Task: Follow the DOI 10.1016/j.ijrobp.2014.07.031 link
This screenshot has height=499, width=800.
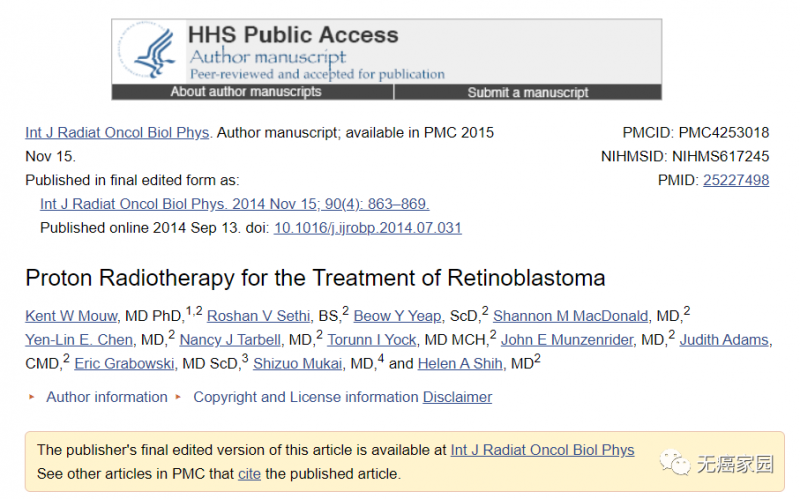Action: click(x=368, y=228)
